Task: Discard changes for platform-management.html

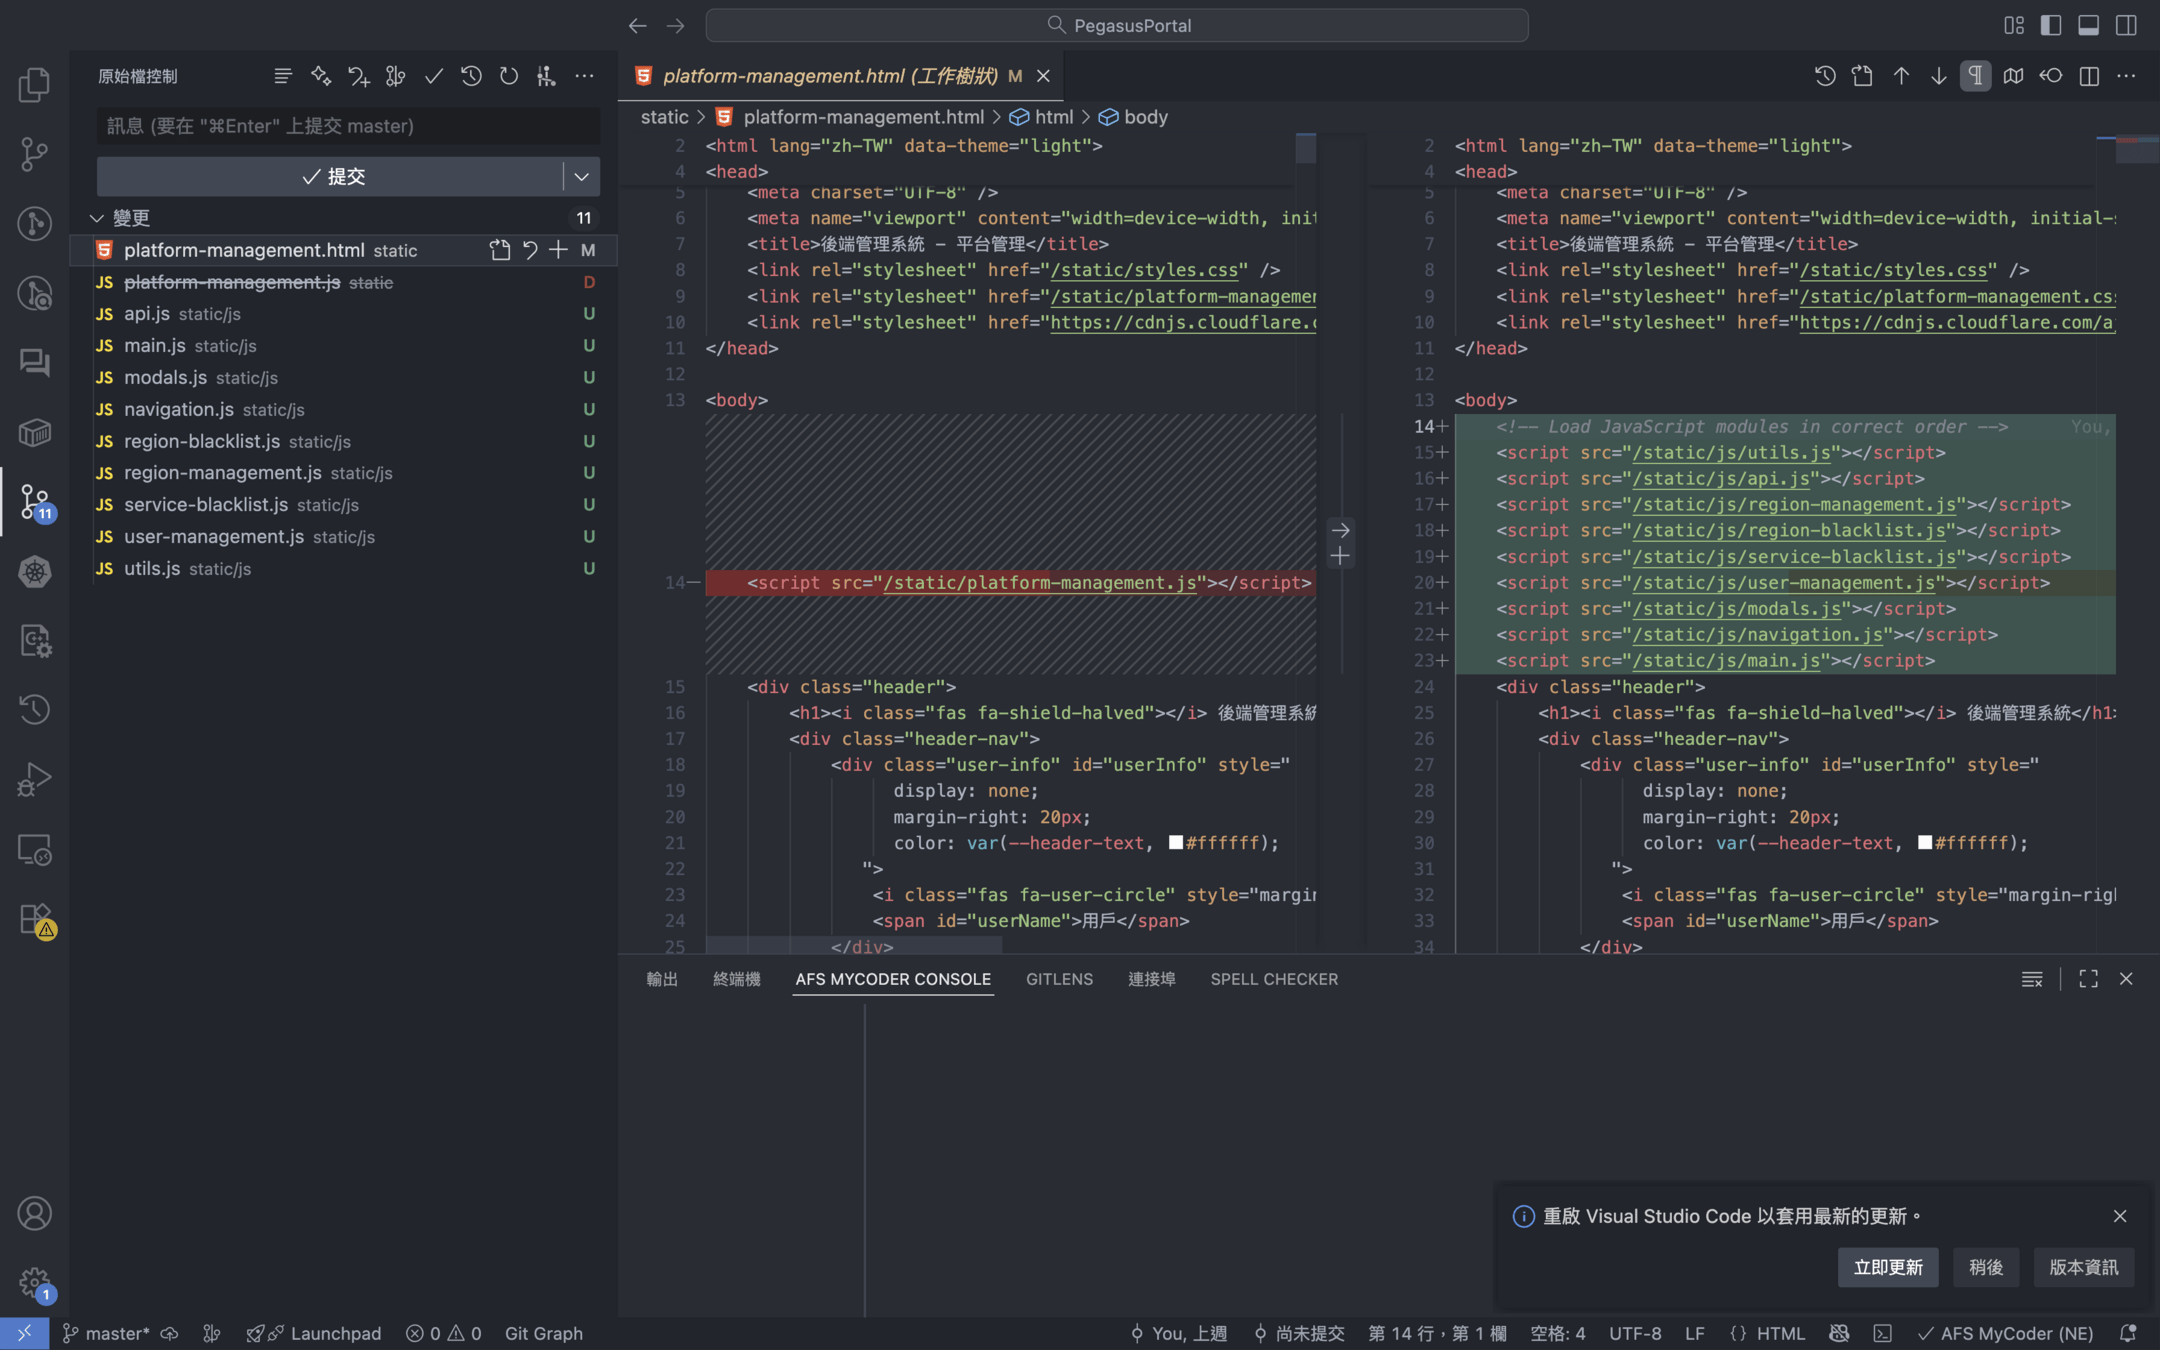Action: [x=530, y=250]
